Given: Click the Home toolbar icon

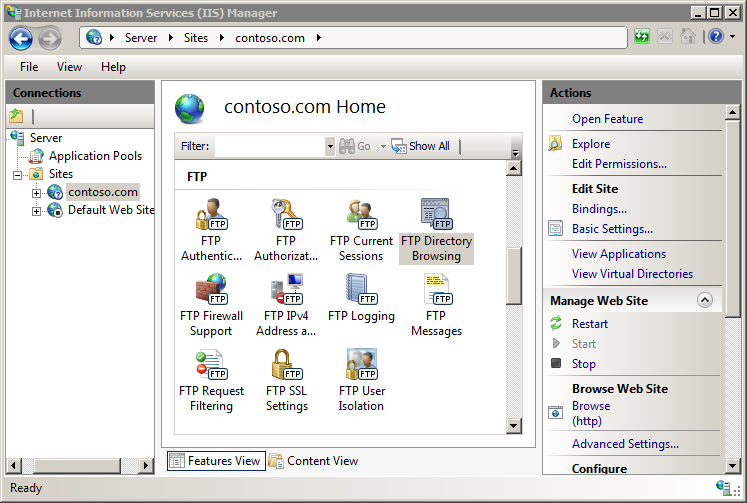Looking at the screenshot, I should click(x=687, y=36).
